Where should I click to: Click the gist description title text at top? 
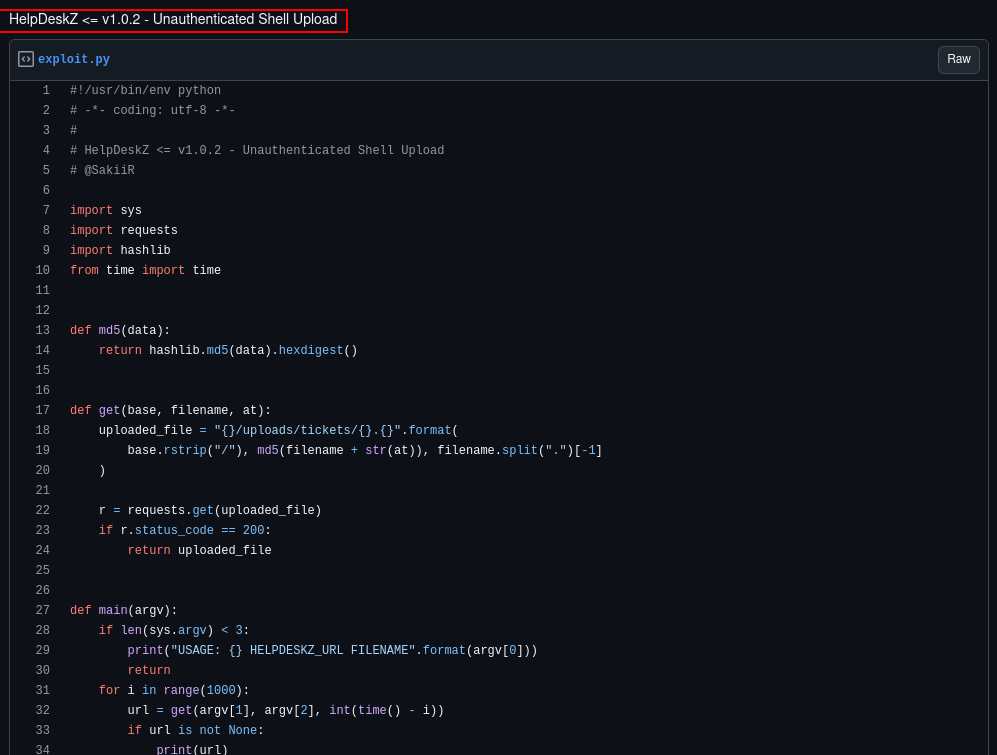(x=173, y=20)
